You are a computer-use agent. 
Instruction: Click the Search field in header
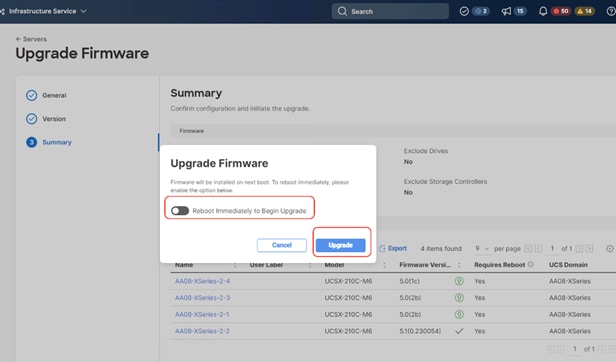coord(390,11)
